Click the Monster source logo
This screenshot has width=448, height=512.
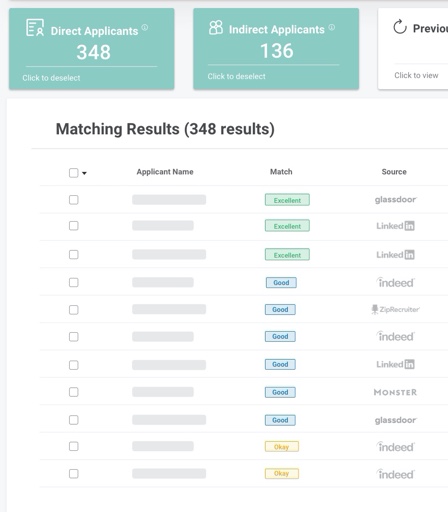(395, 392)
